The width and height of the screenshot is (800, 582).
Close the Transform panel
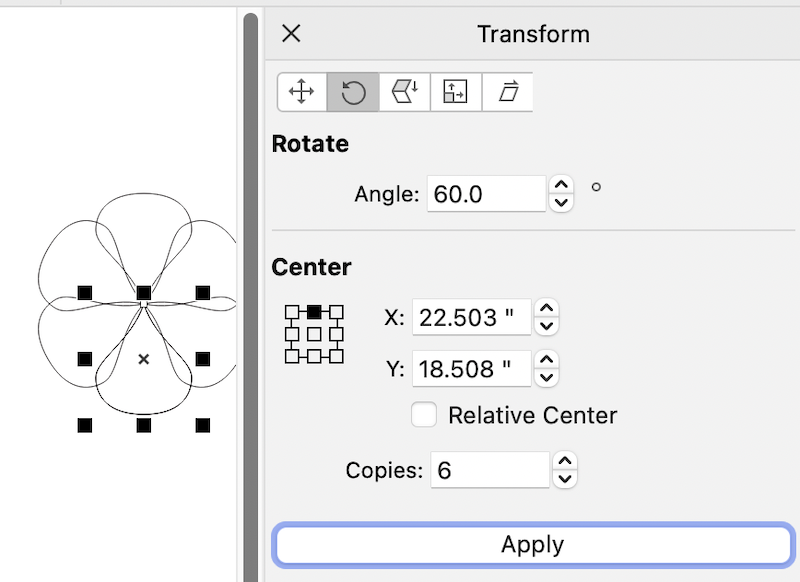(291, 34)
